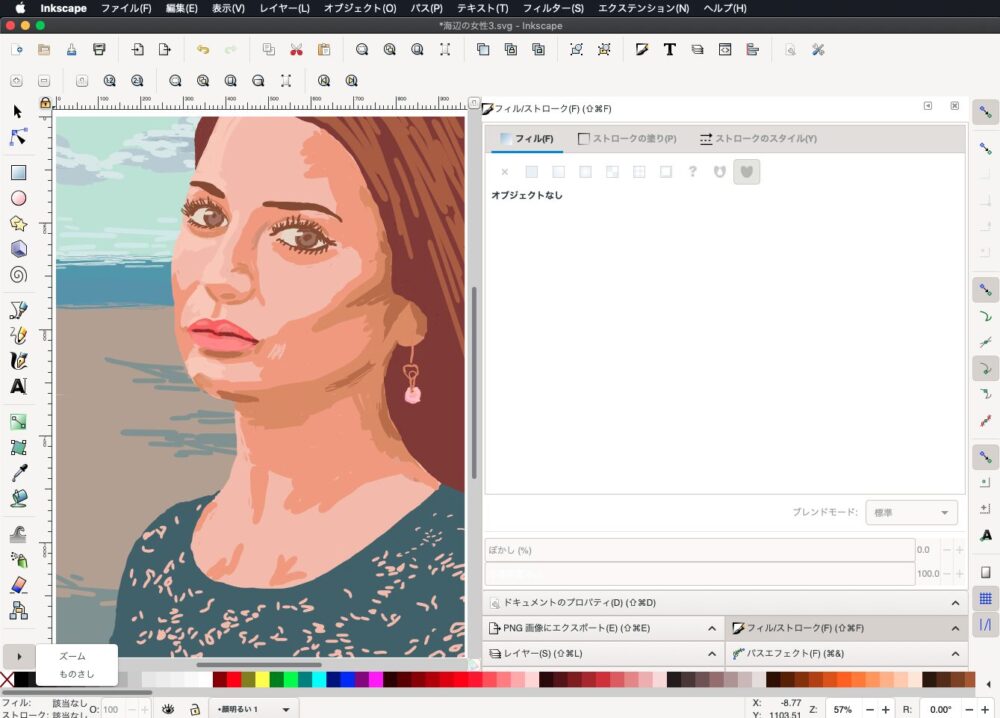This screenshot has height=718, width=1000.
Task: Toggle the guide lock above the toolbox
Action: coord(45,102)
